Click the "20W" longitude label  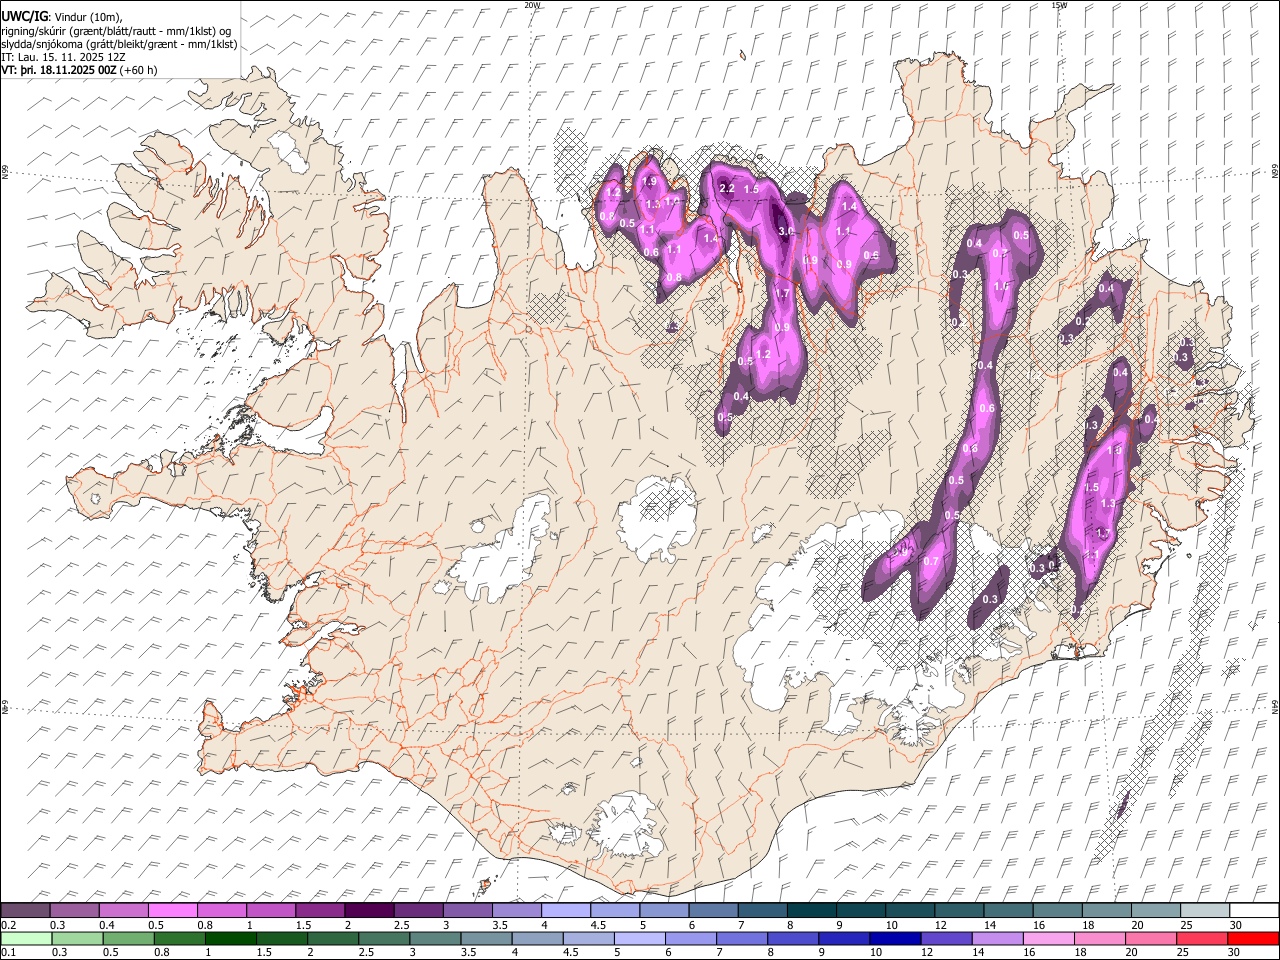(x=532, y=5)
